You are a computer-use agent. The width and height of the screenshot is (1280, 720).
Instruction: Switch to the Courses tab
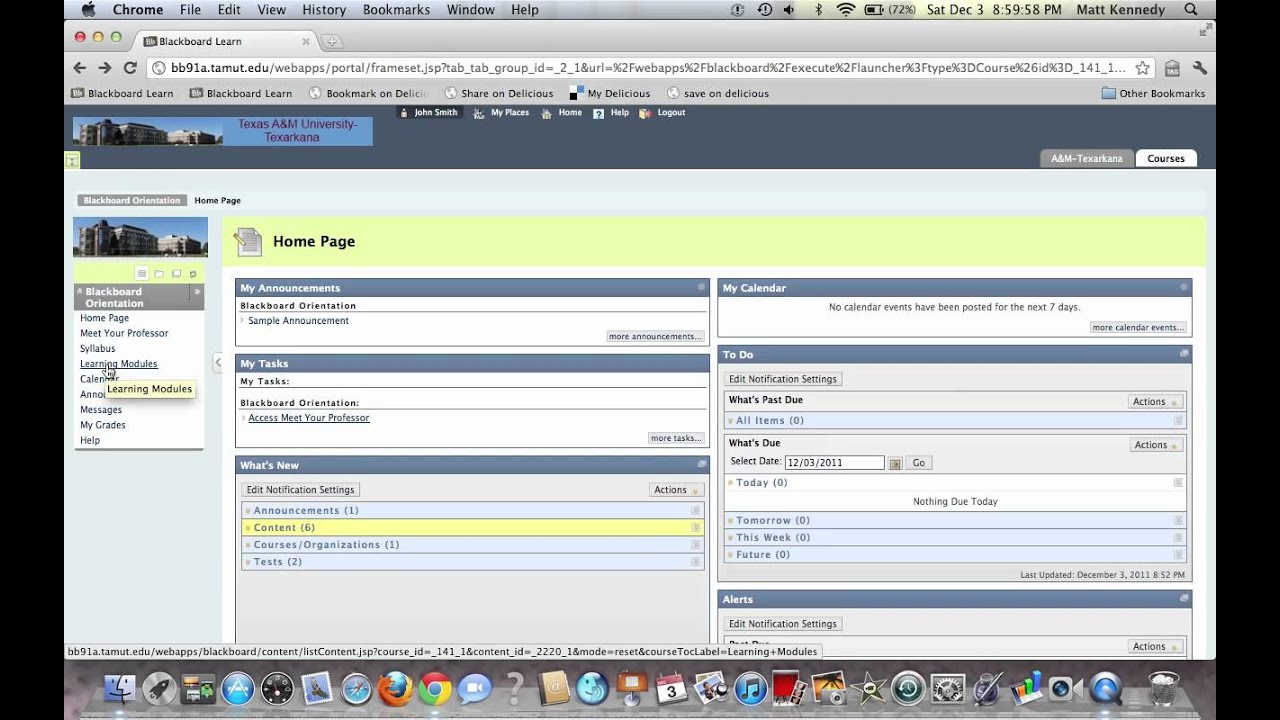point(1166,158)
